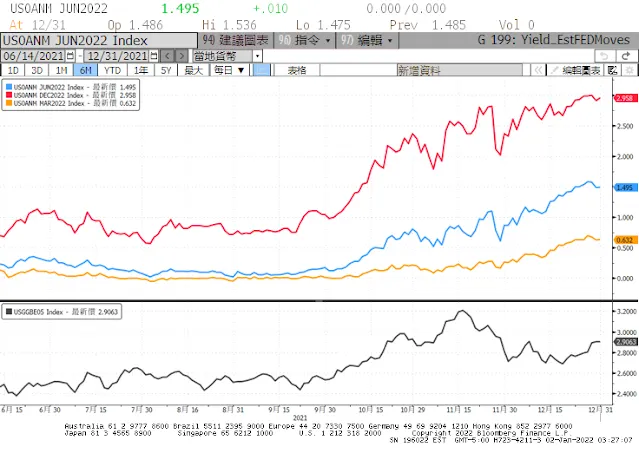Click the export chart icon beside 編輯圖表
Screen dimensions: 639x460
[x=613, y=70]
